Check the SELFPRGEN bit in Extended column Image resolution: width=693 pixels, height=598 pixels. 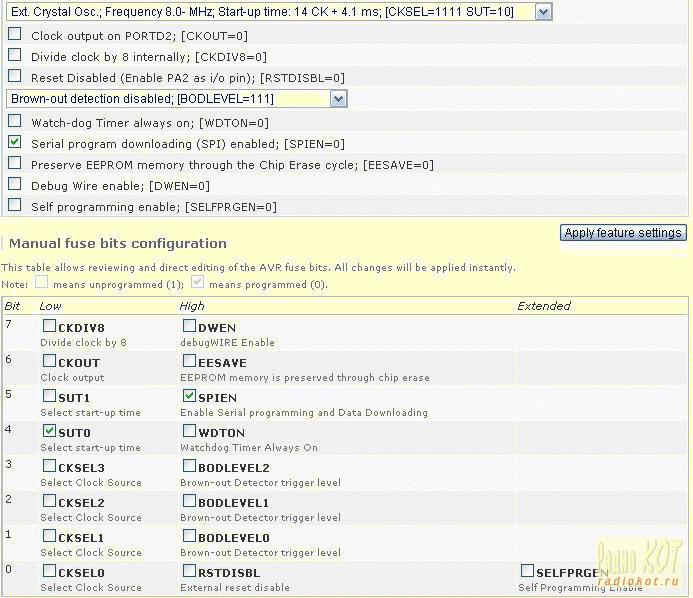[x=527, y=571]
